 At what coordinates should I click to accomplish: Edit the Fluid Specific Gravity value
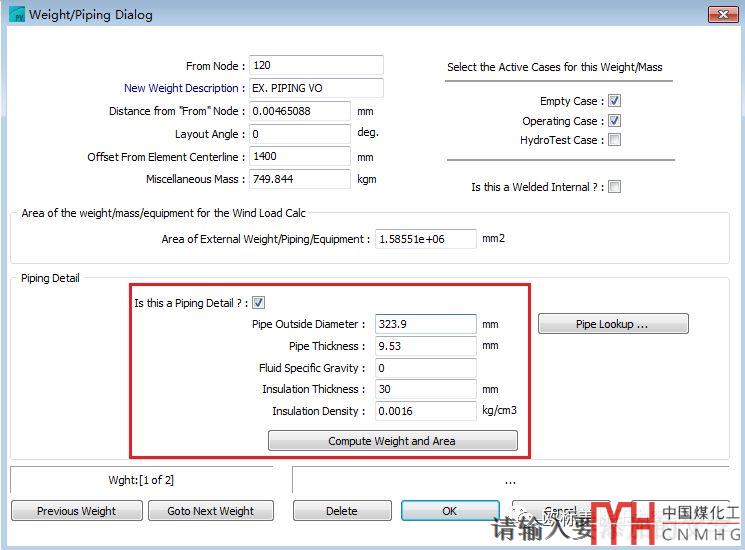425,368
